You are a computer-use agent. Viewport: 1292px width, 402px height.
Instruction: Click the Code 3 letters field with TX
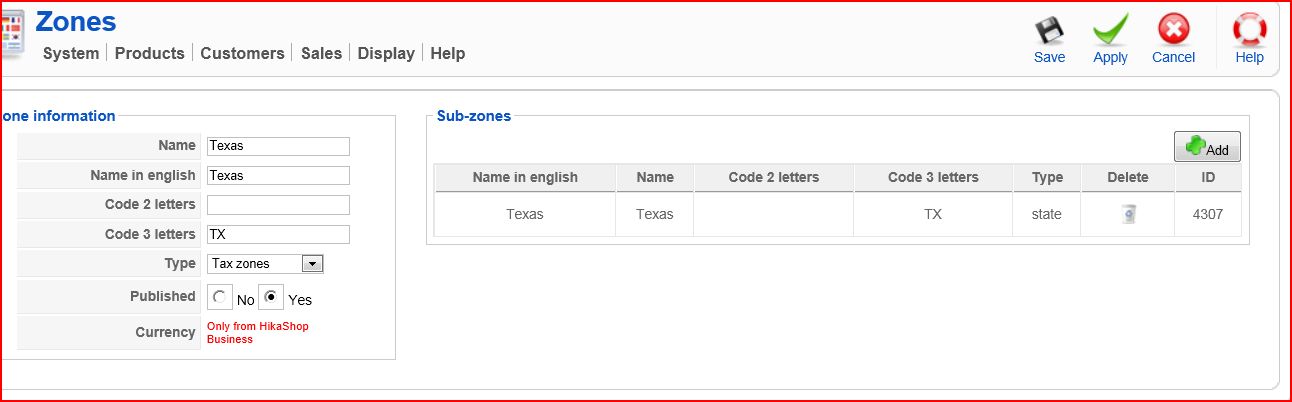[278, 235]
